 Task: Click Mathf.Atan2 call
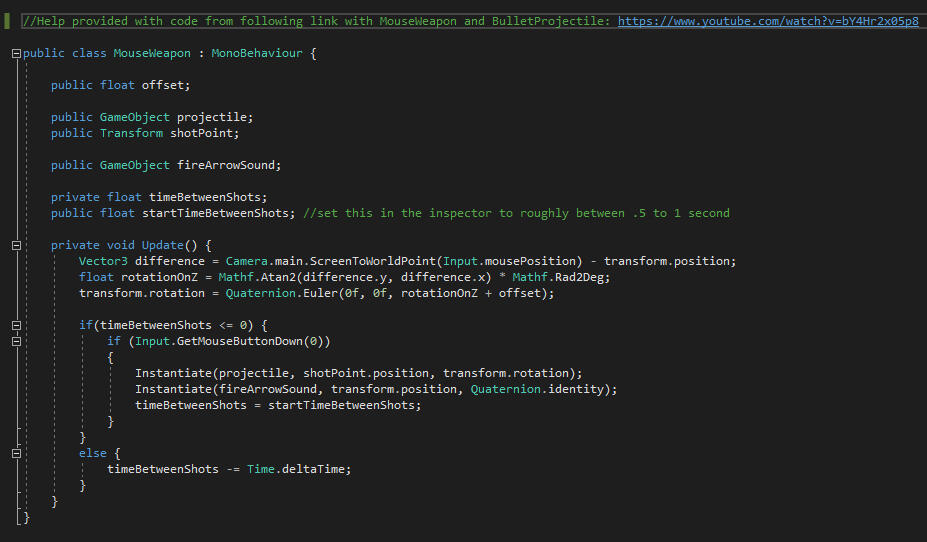257,277
